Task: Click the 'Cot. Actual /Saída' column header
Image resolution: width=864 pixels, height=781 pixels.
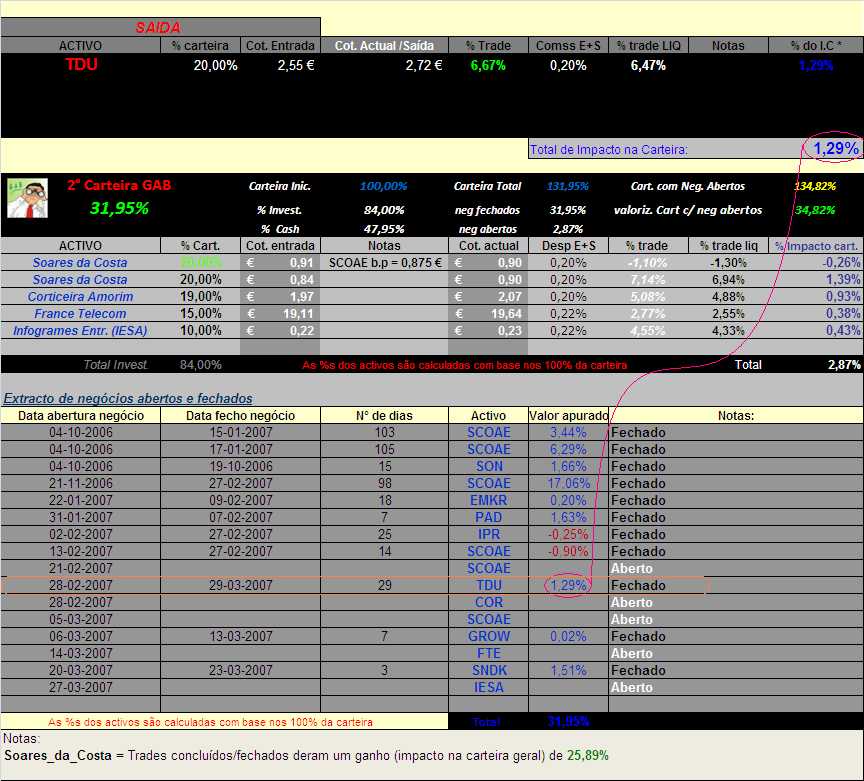Action: 384,45
